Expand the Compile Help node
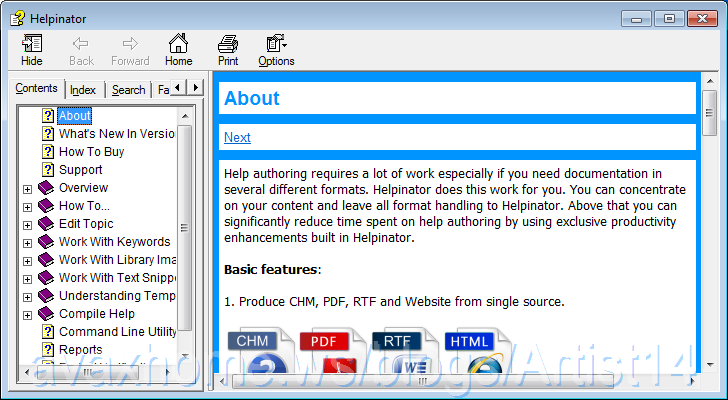Screen dimensions: 728x400 27,316
